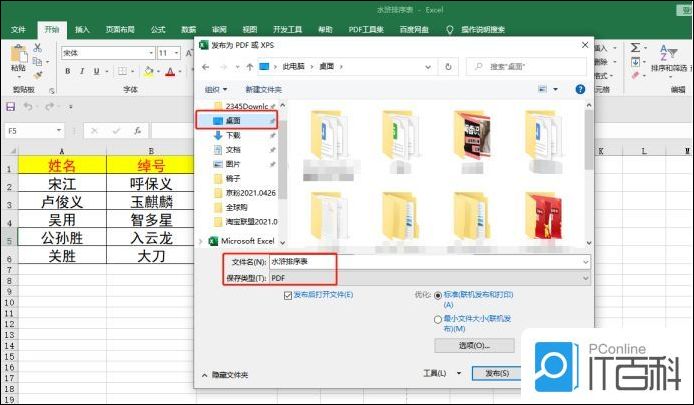694x405 pixels.
Task: Click the blue Help question mark icon
Action: [580, 89]
